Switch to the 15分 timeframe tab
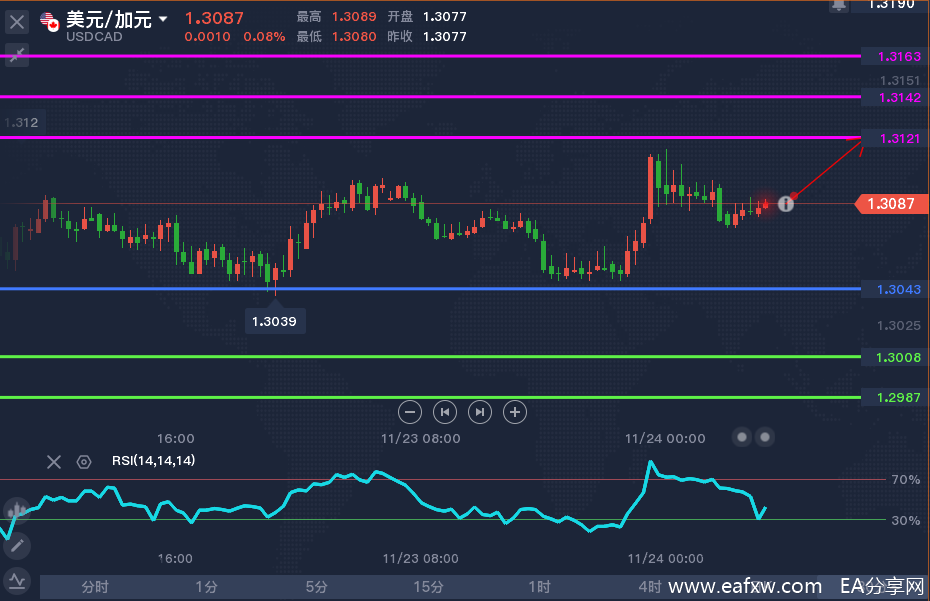Image resolution: width=930 pixels, height=601 pixels. point(428,587)
